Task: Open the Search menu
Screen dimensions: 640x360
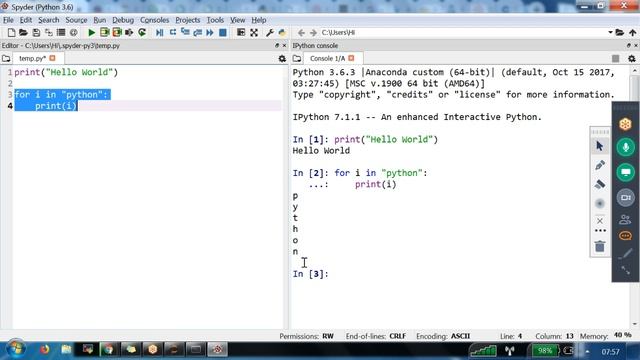Action: pos(49,20)
